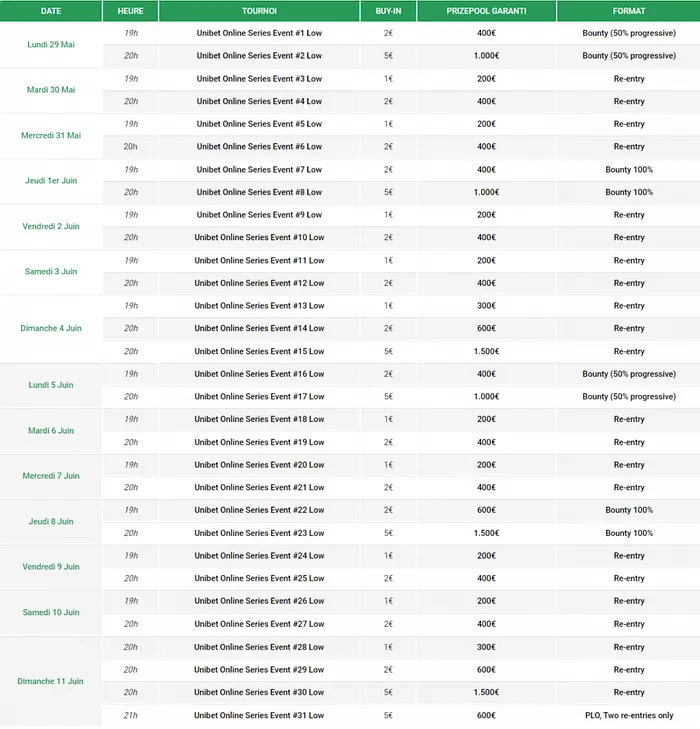Select the Samedi 3 Juin date cell
Image resolution: width=700 pixels, height=729 pixels.
(x=51, y=271)
